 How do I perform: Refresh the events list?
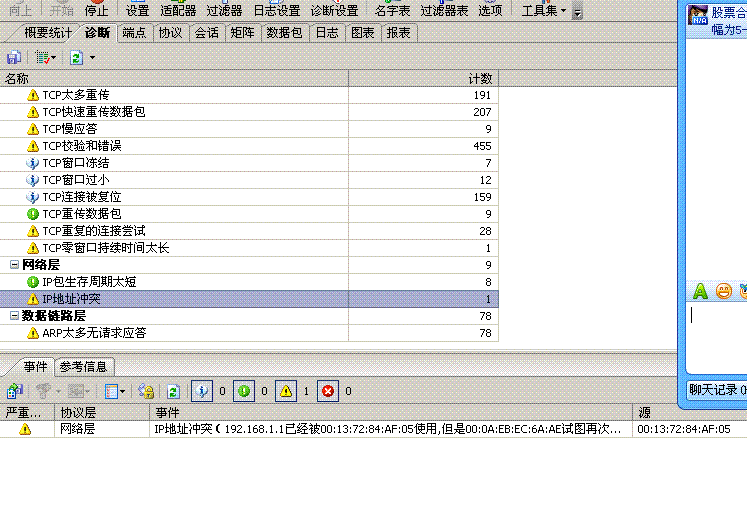173,391
